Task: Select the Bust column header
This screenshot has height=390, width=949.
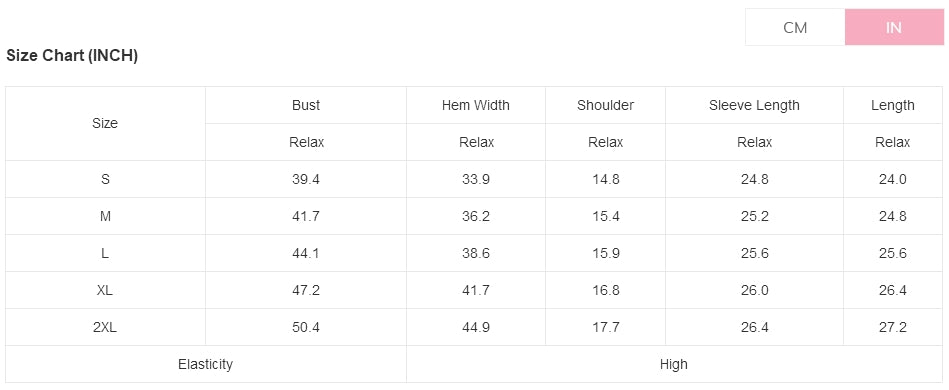Action: click(306, 105)
